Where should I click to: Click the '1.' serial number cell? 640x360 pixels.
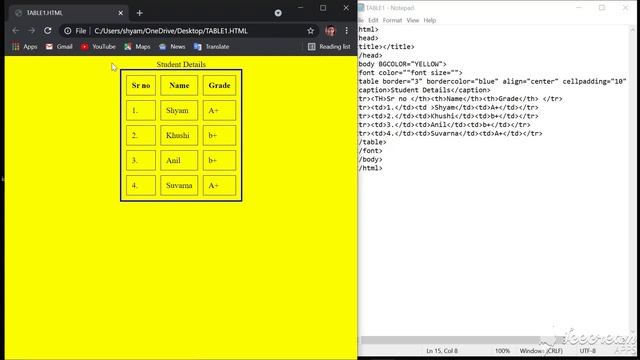pyautogui.click(x=141, y=111)
